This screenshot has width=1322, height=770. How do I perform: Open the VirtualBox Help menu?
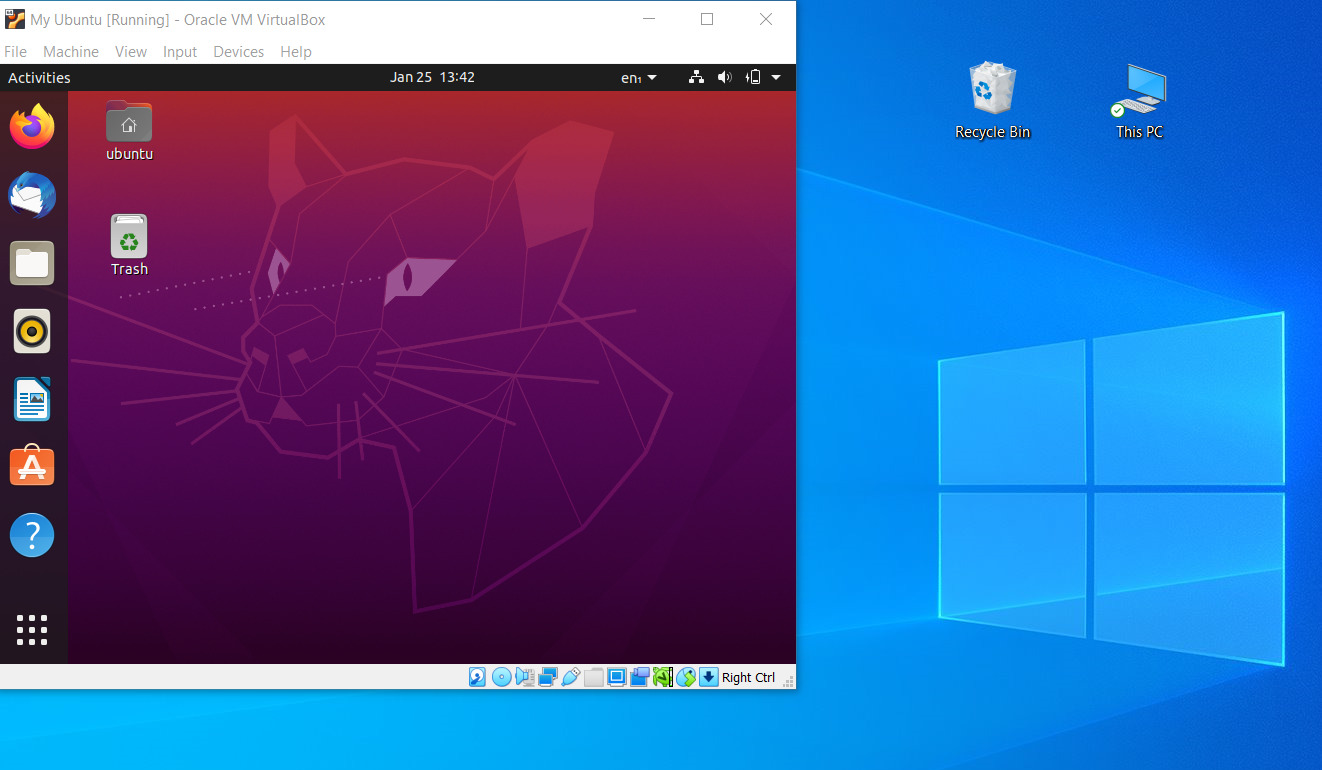(x=296, y=52)
